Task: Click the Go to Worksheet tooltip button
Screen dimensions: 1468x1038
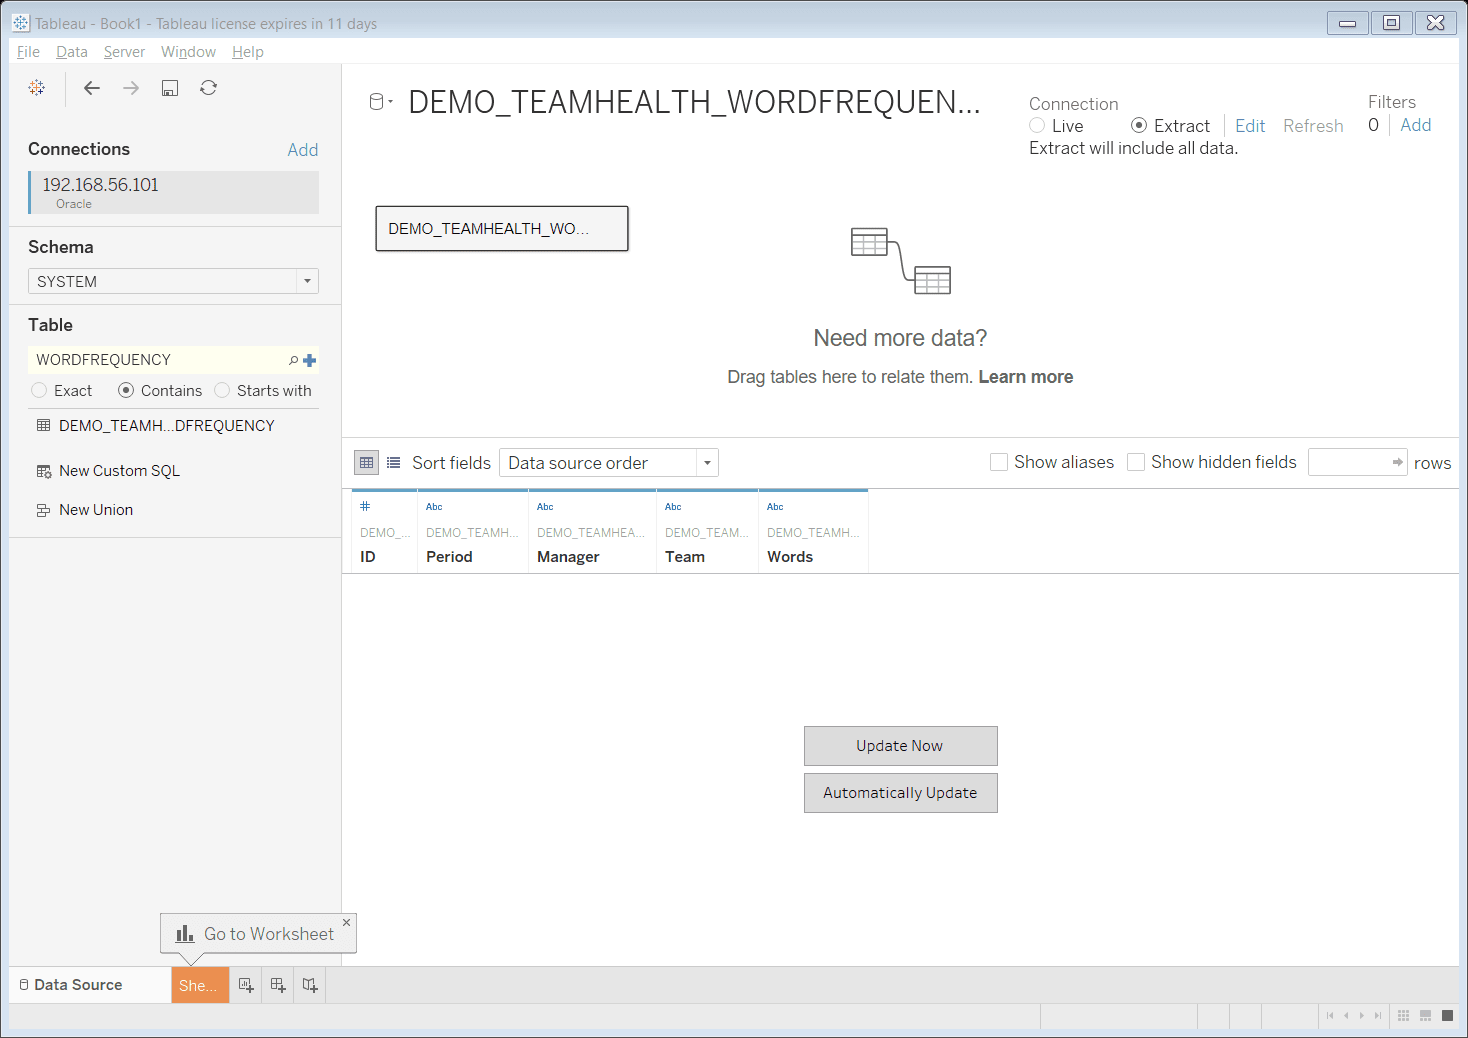Action: (x=258, y=934)
